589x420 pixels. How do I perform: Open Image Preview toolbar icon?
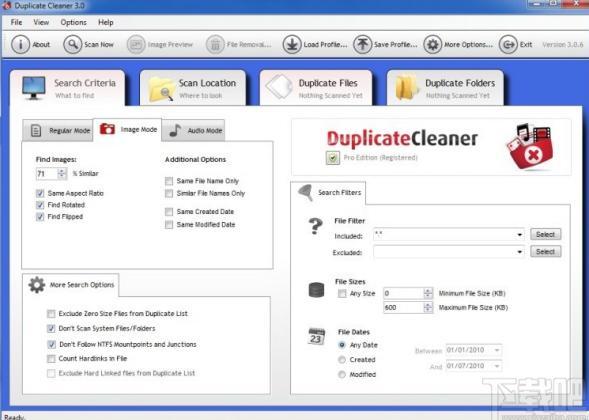tap(136, 44)
